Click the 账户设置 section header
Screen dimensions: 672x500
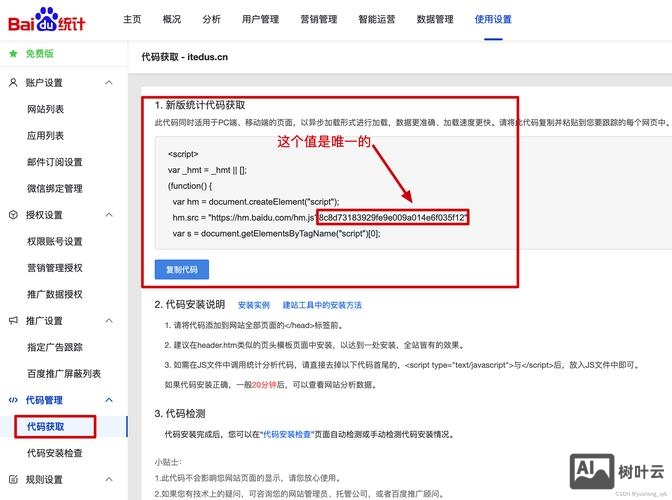(x=44, y=83)
